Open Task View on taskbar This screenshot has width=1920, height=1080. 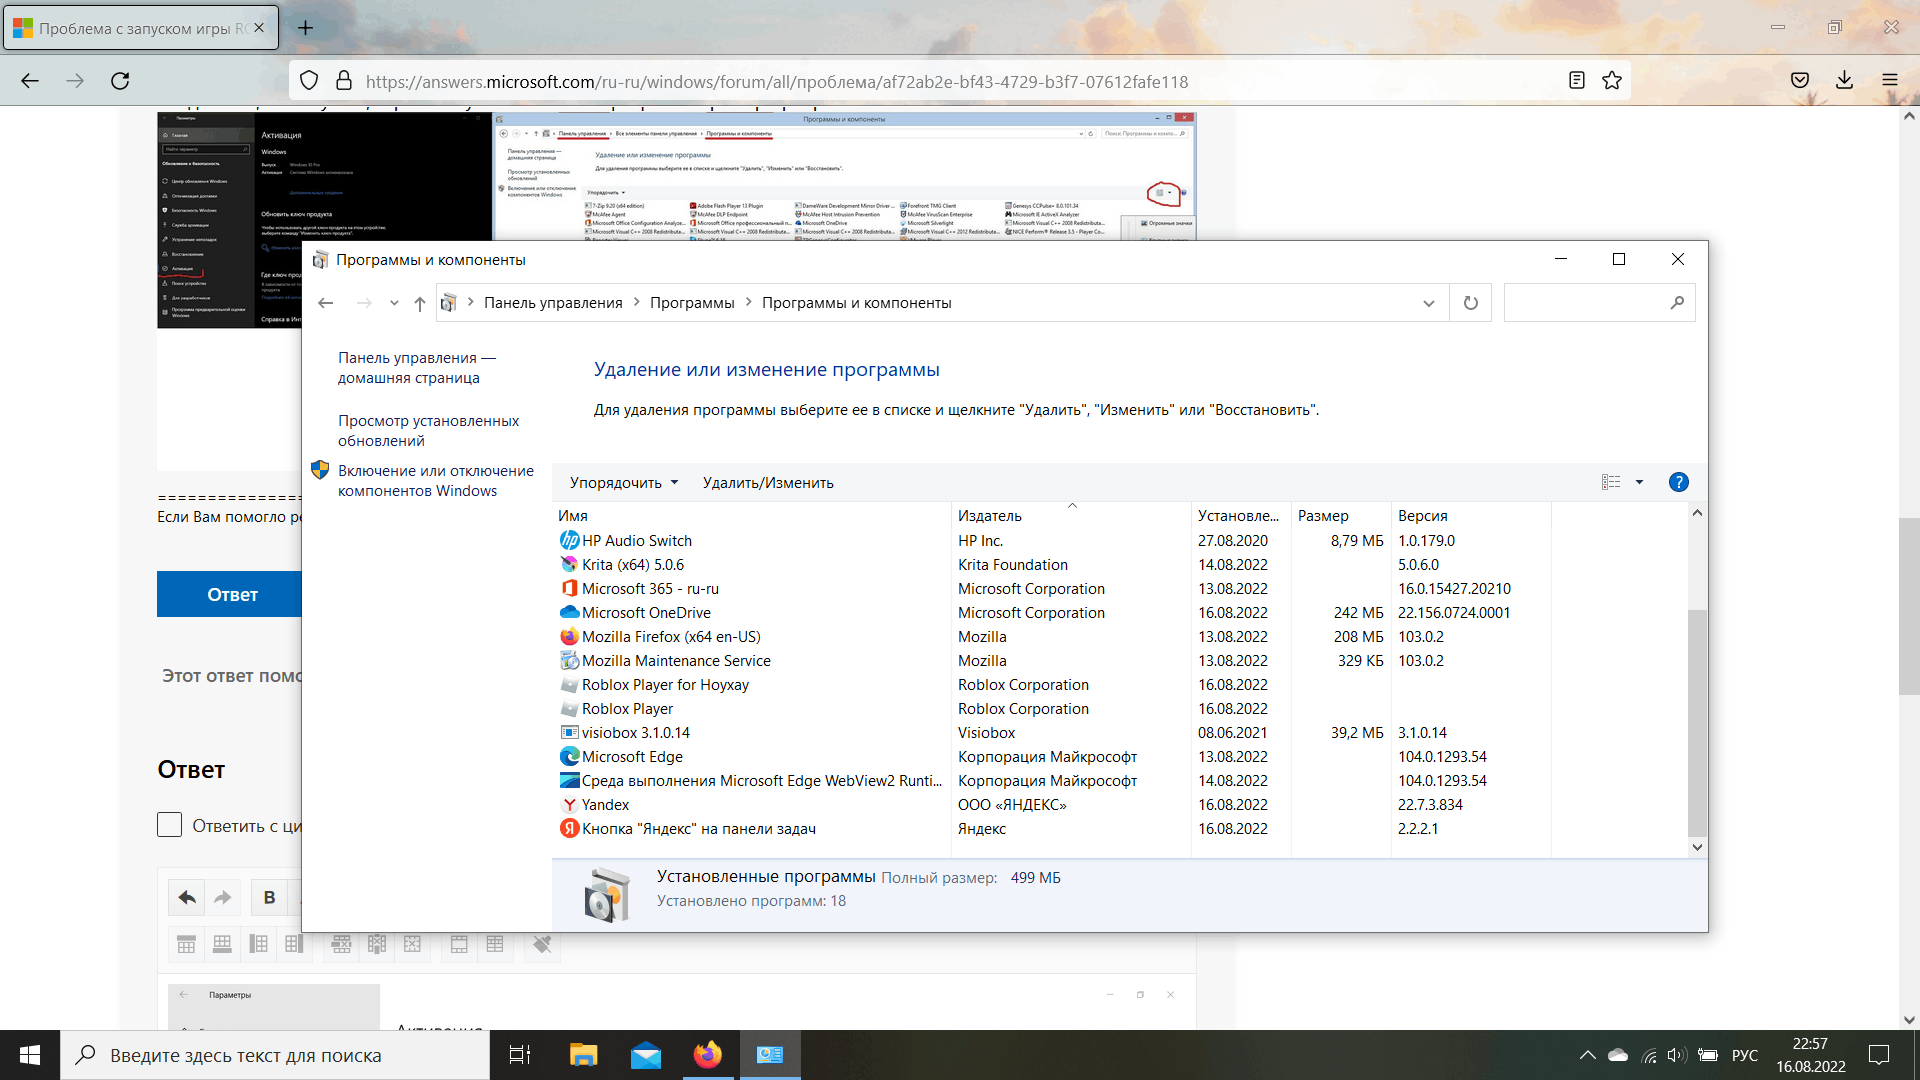520,1055
